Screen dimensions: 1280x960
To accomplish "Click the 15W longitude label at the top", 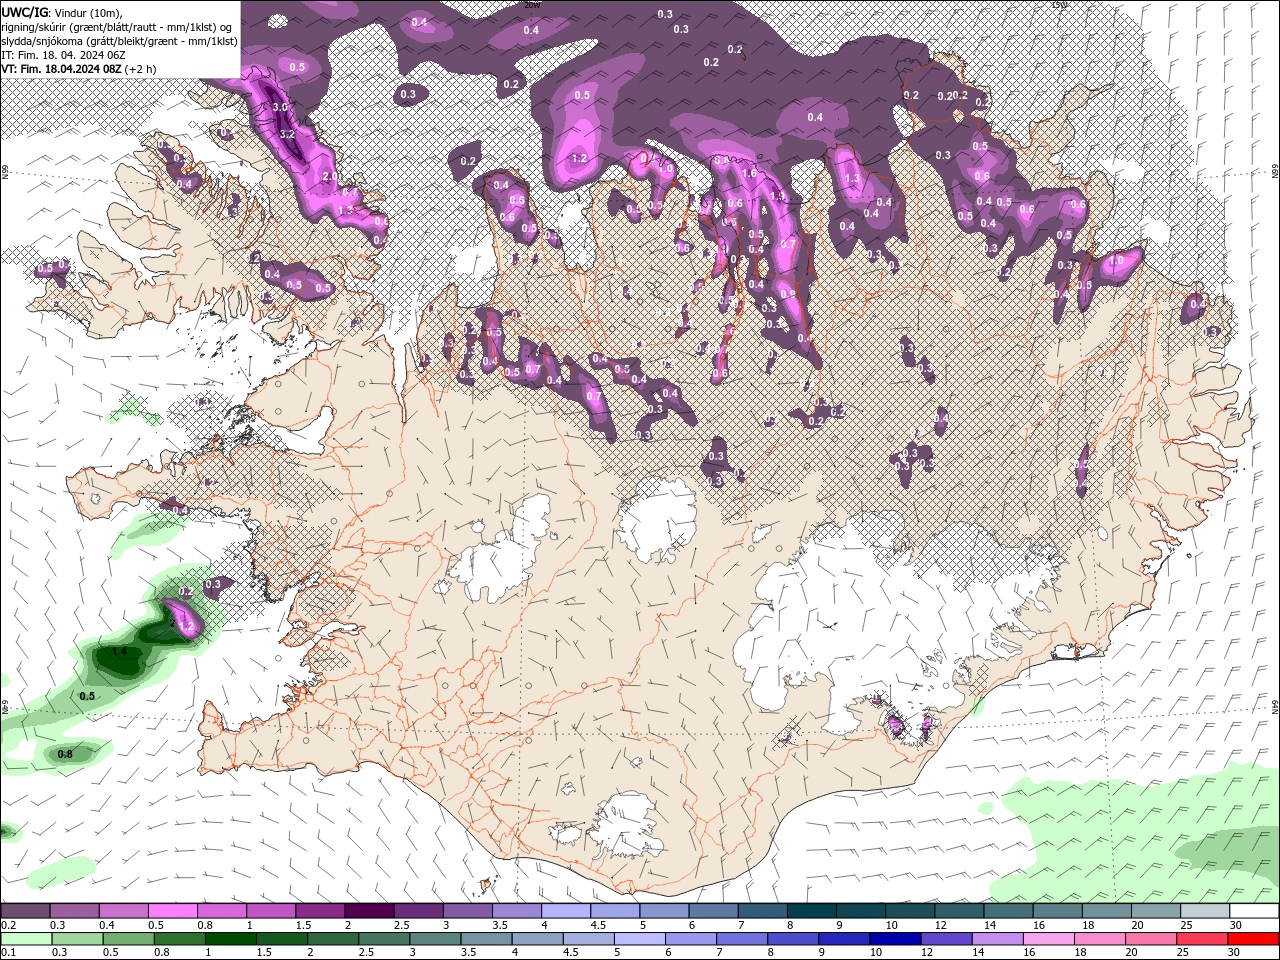I will point(1060,5).
